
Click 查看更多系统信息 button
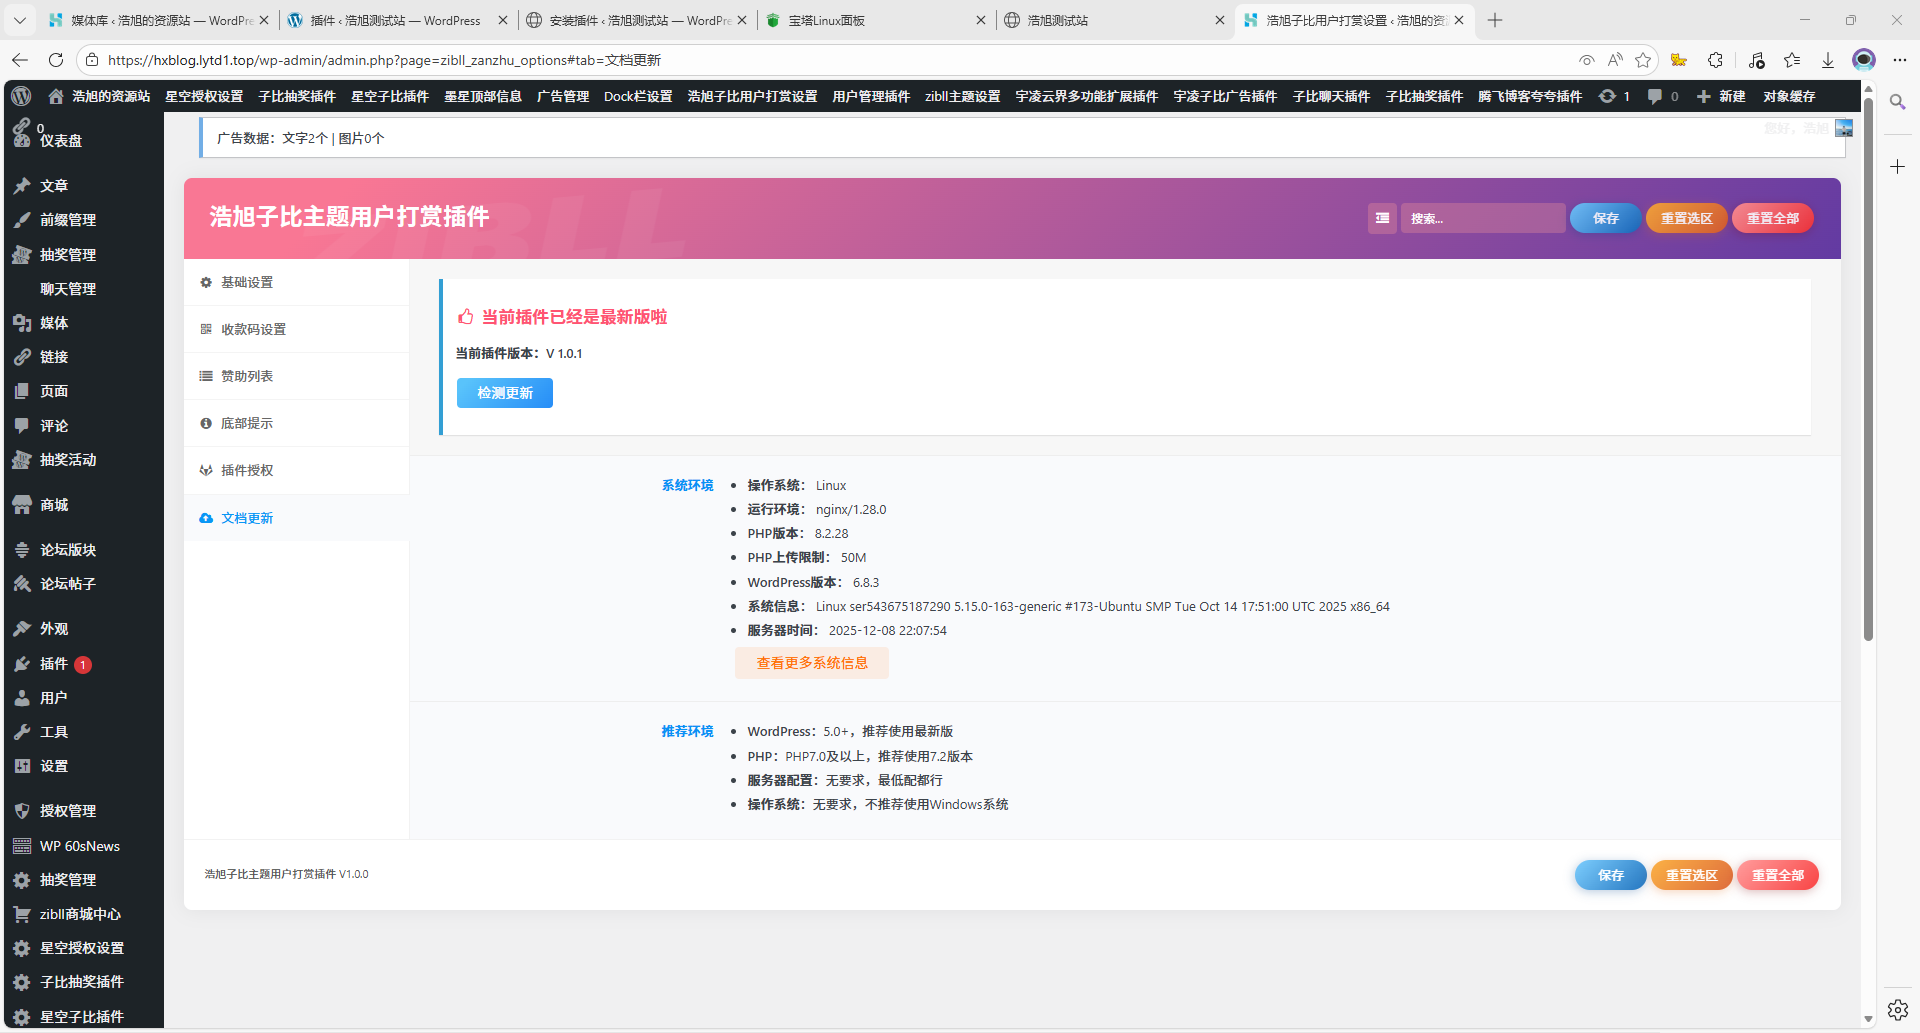click(x=811, y=663)
